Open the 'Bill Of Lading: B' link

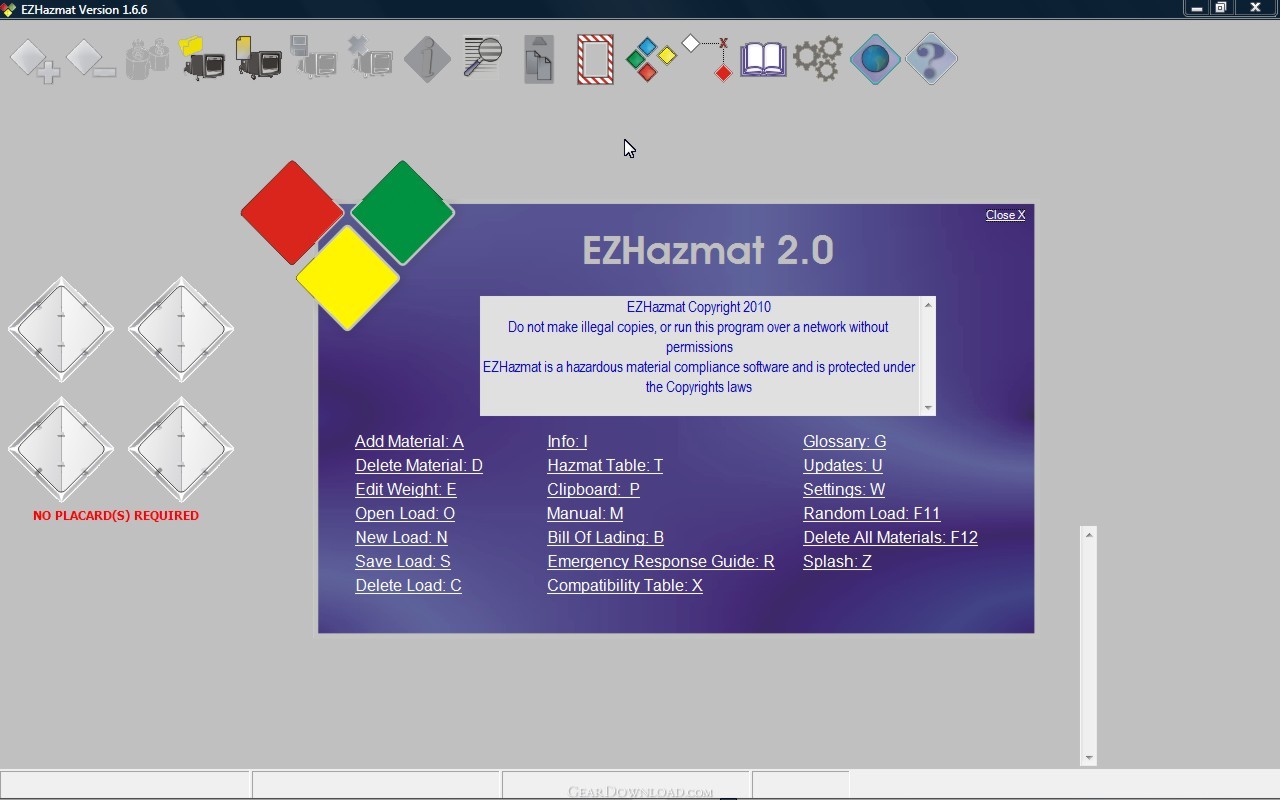click(605, 537)
